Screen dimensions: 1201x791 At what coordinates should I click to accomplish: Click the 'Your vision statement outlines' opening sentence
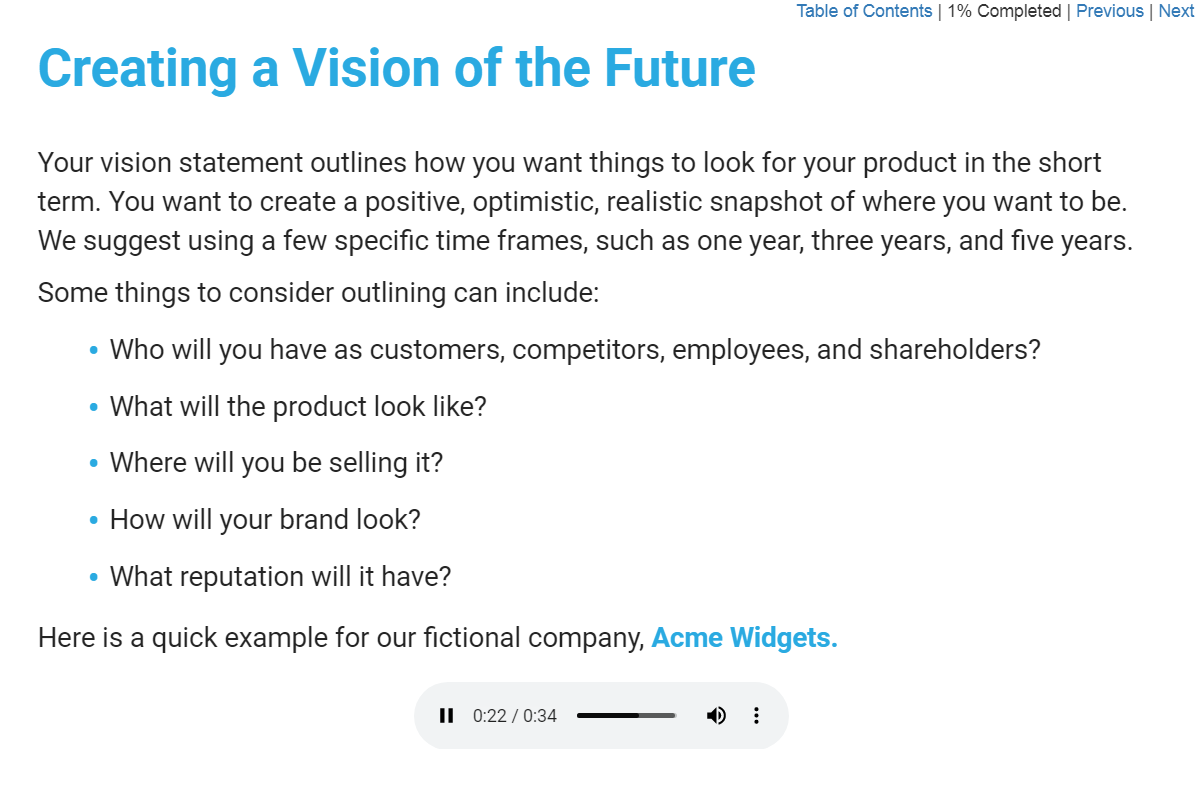[x=570, y=163]
